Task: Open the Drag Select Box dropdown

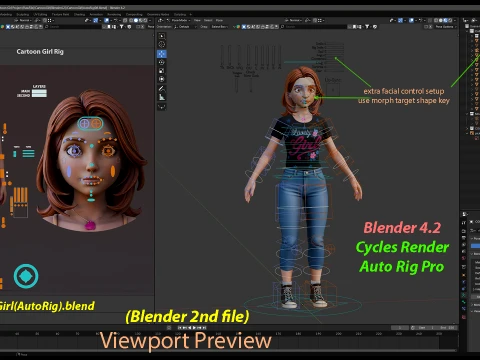Action: tap(220, 27)
